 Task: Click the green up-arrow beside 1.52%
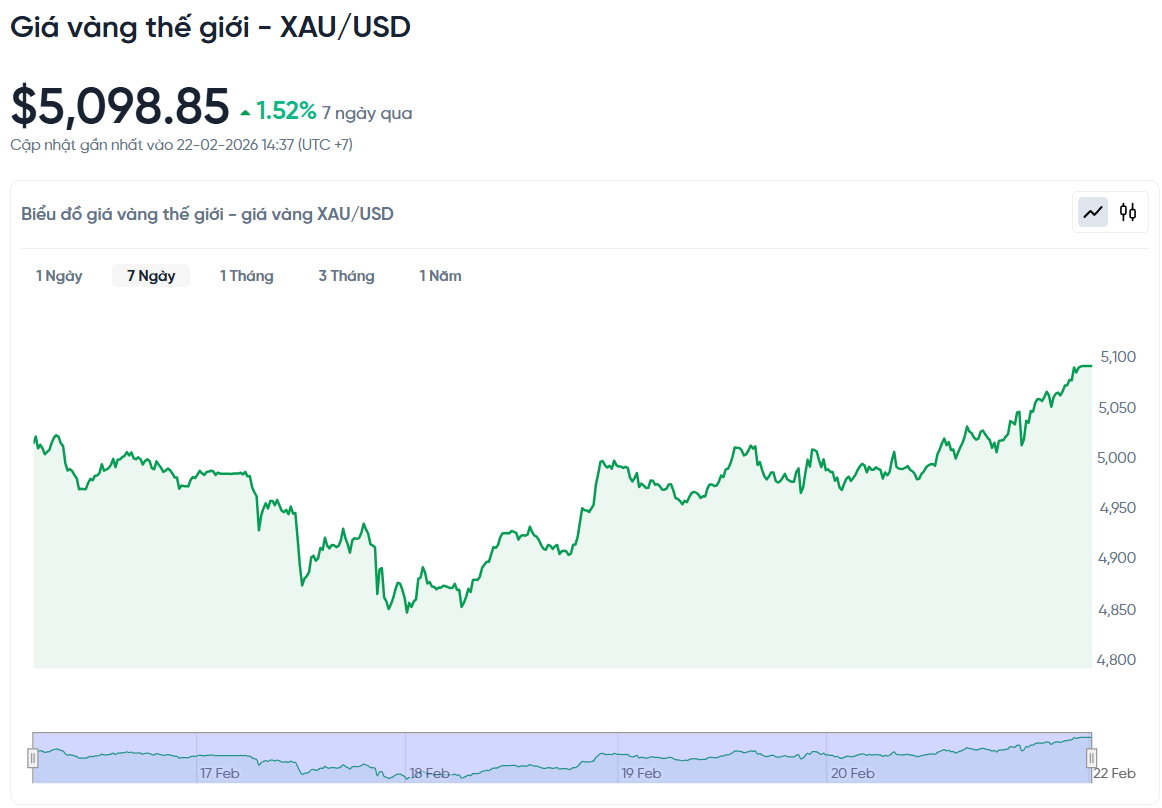pyautogui.click(x=245, y=113)
